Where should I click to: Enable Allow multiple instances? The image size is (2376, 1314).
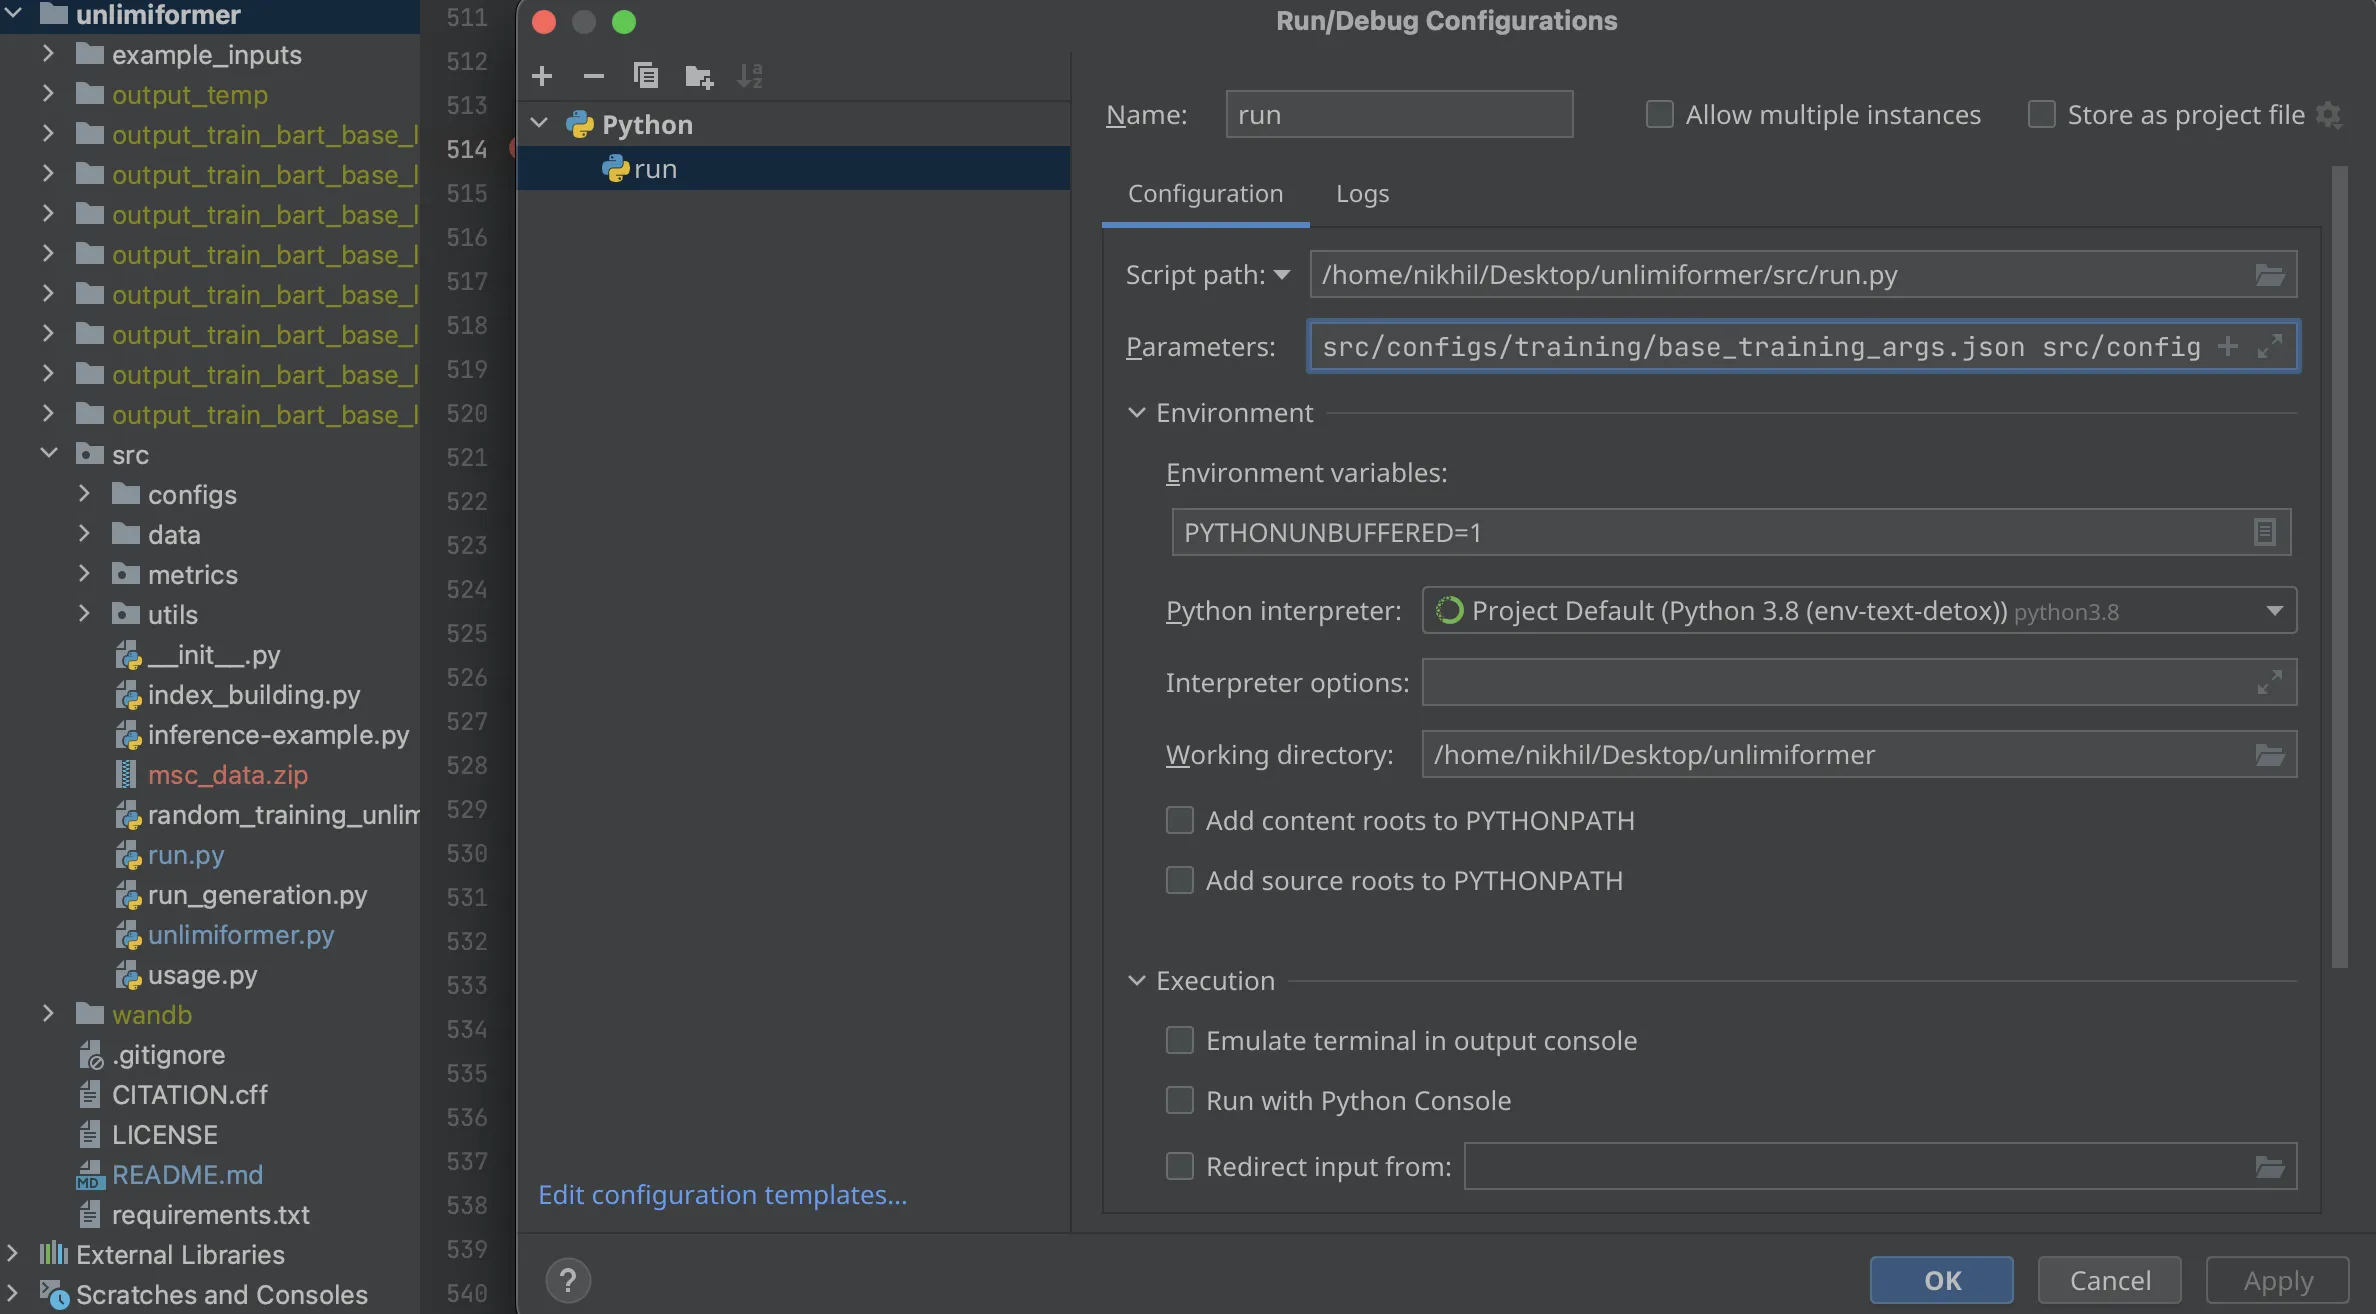point(1660,115)
